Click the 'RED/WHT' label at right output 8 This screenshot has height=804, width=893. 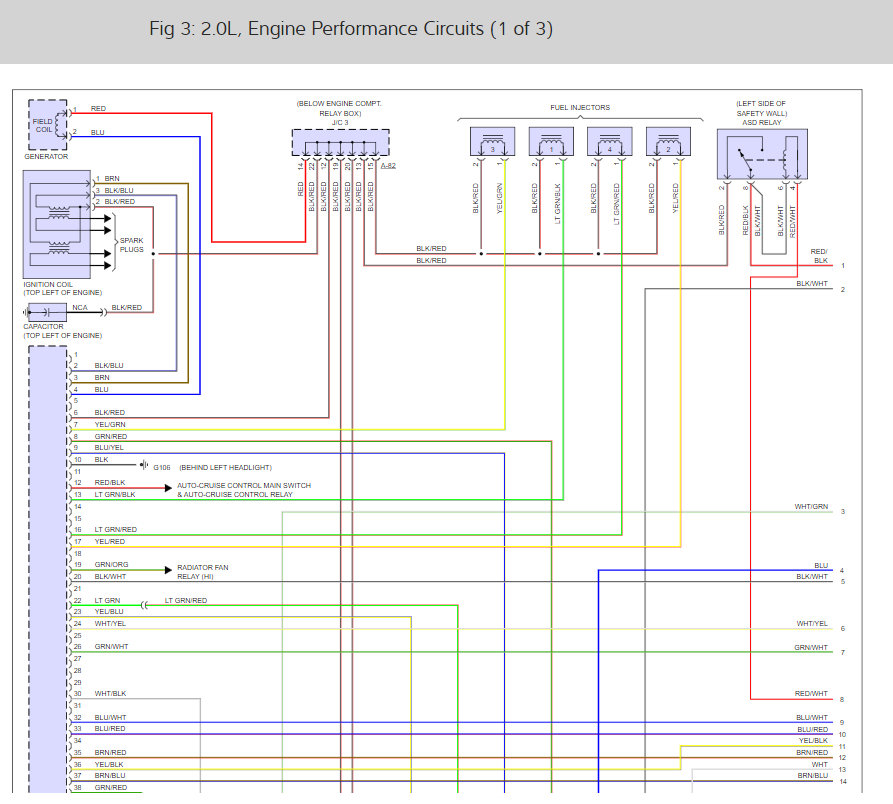[x=812, y=694]
